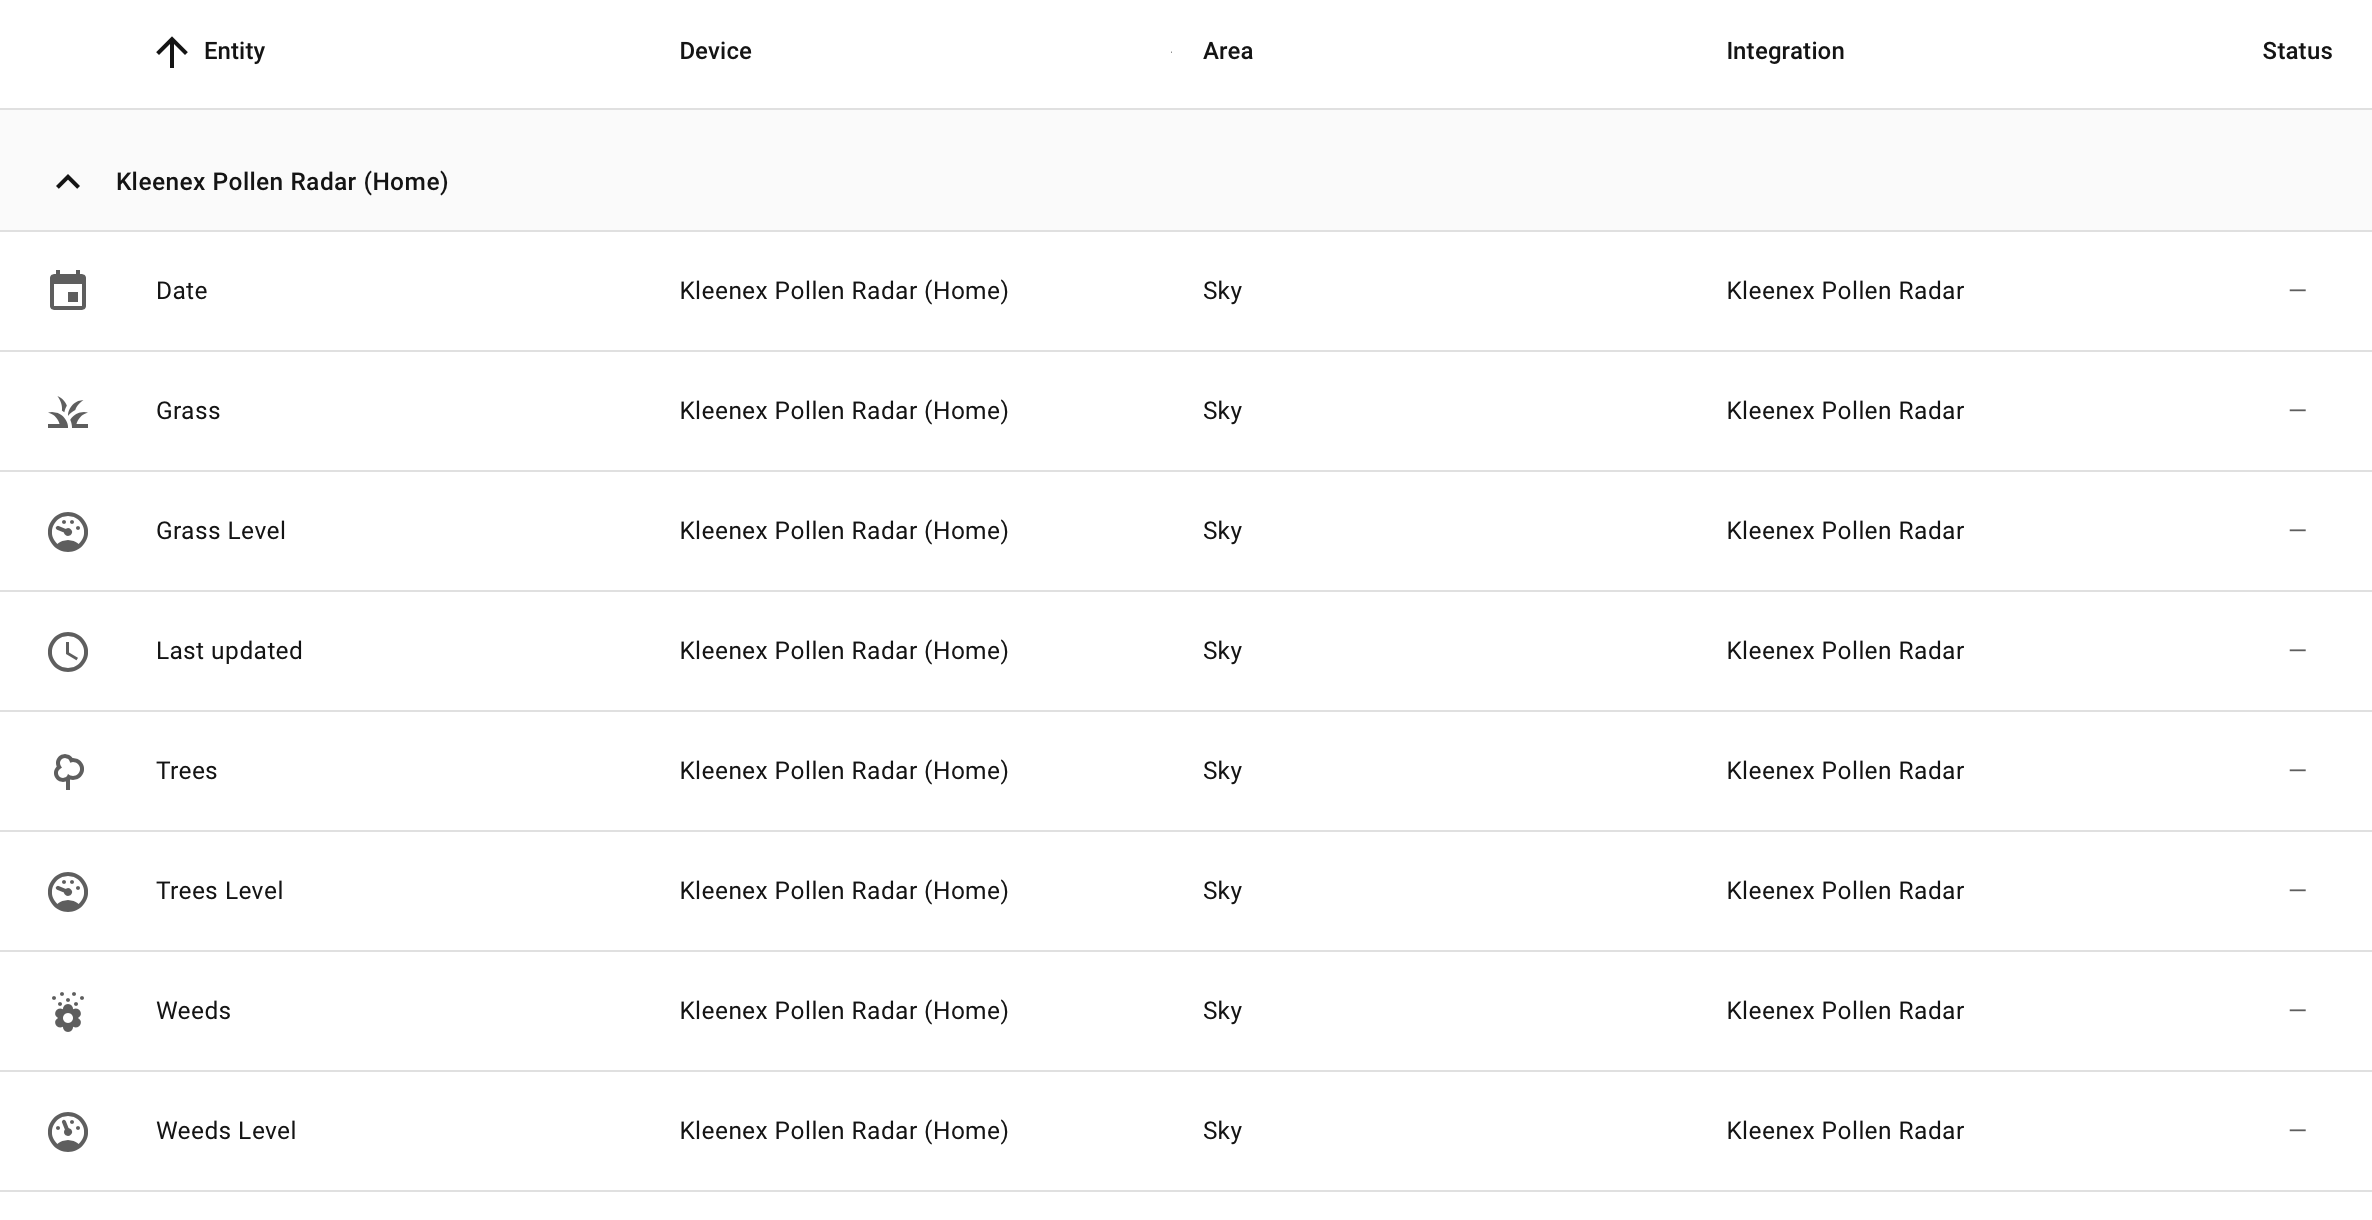Click the integration name in the Weeds Level row
The image size is (2372, 1220).
[1845, 1131]
